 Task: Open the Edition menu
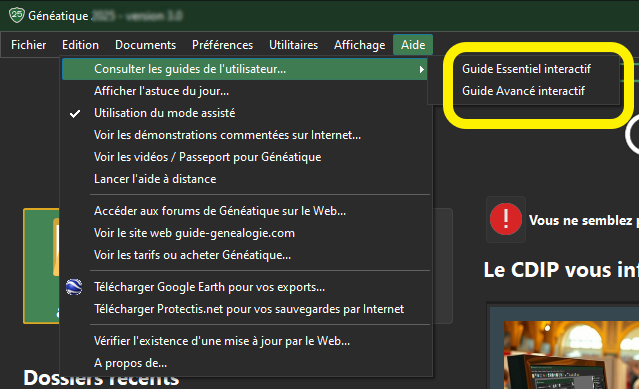pos(80,45)
